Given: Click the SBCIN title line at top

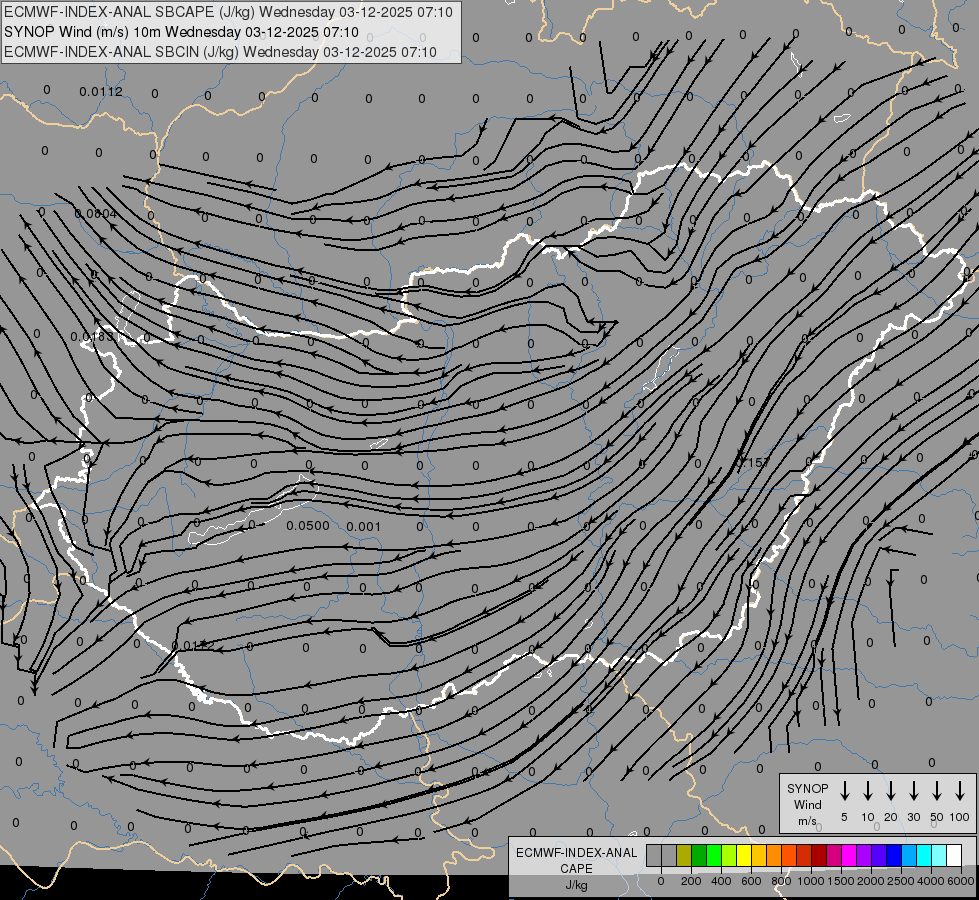Looking at the screenshot, I should (220, 52).
